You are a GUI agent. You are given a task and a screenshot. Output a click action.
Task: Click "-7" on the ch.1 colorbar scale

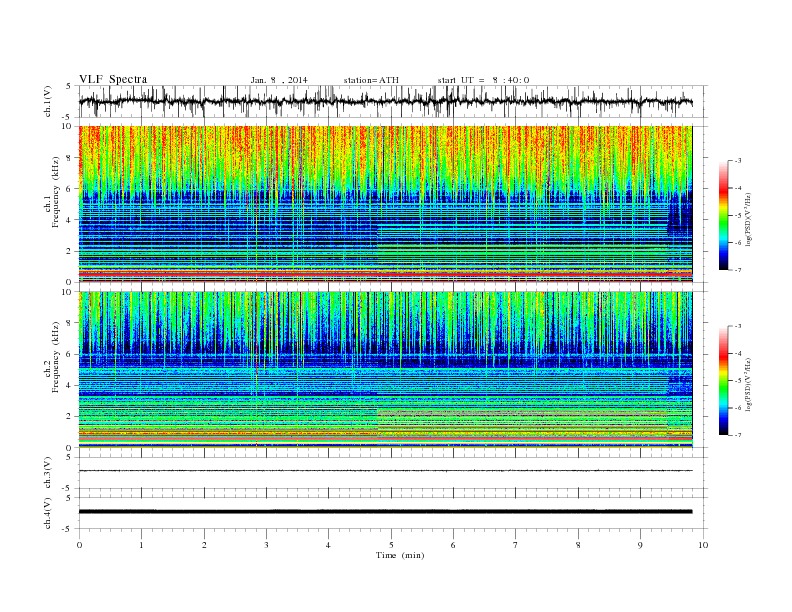click(x=738, y=270)
